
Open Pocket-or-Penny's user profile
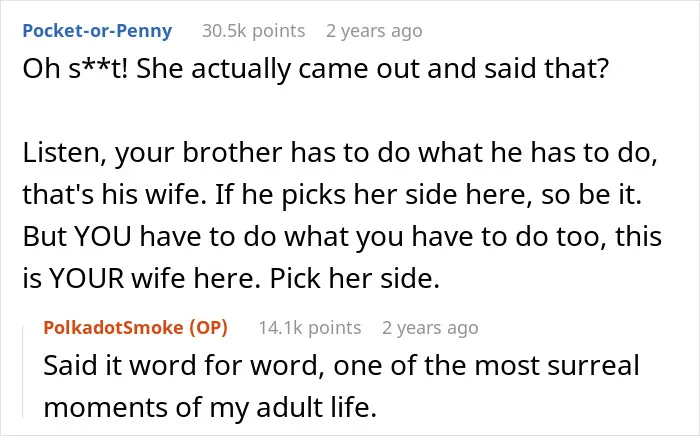[97, 31]
